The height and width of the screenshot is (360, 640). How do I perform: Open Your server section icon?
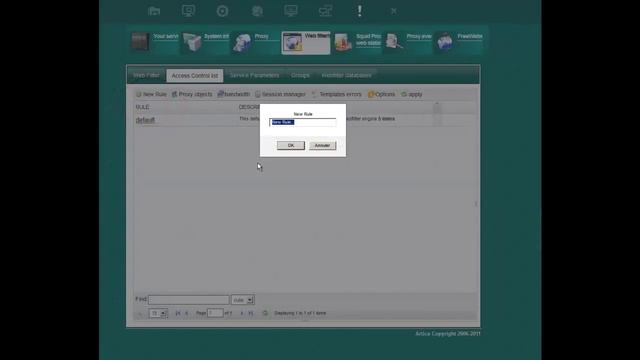pos(140,42)
